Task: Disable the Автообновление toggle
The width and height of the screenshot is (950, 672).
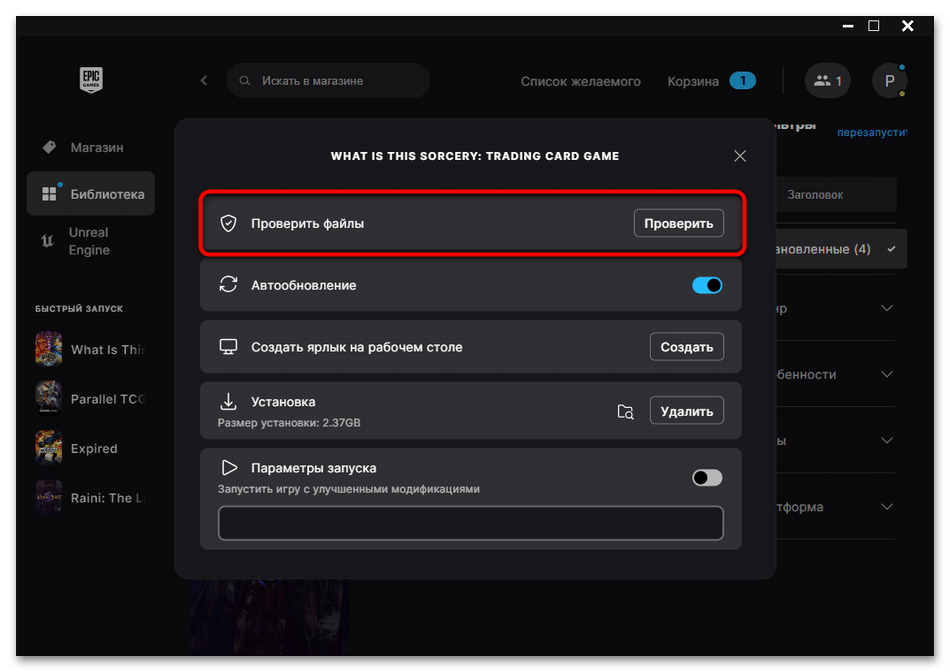Action: coord(707,285)
